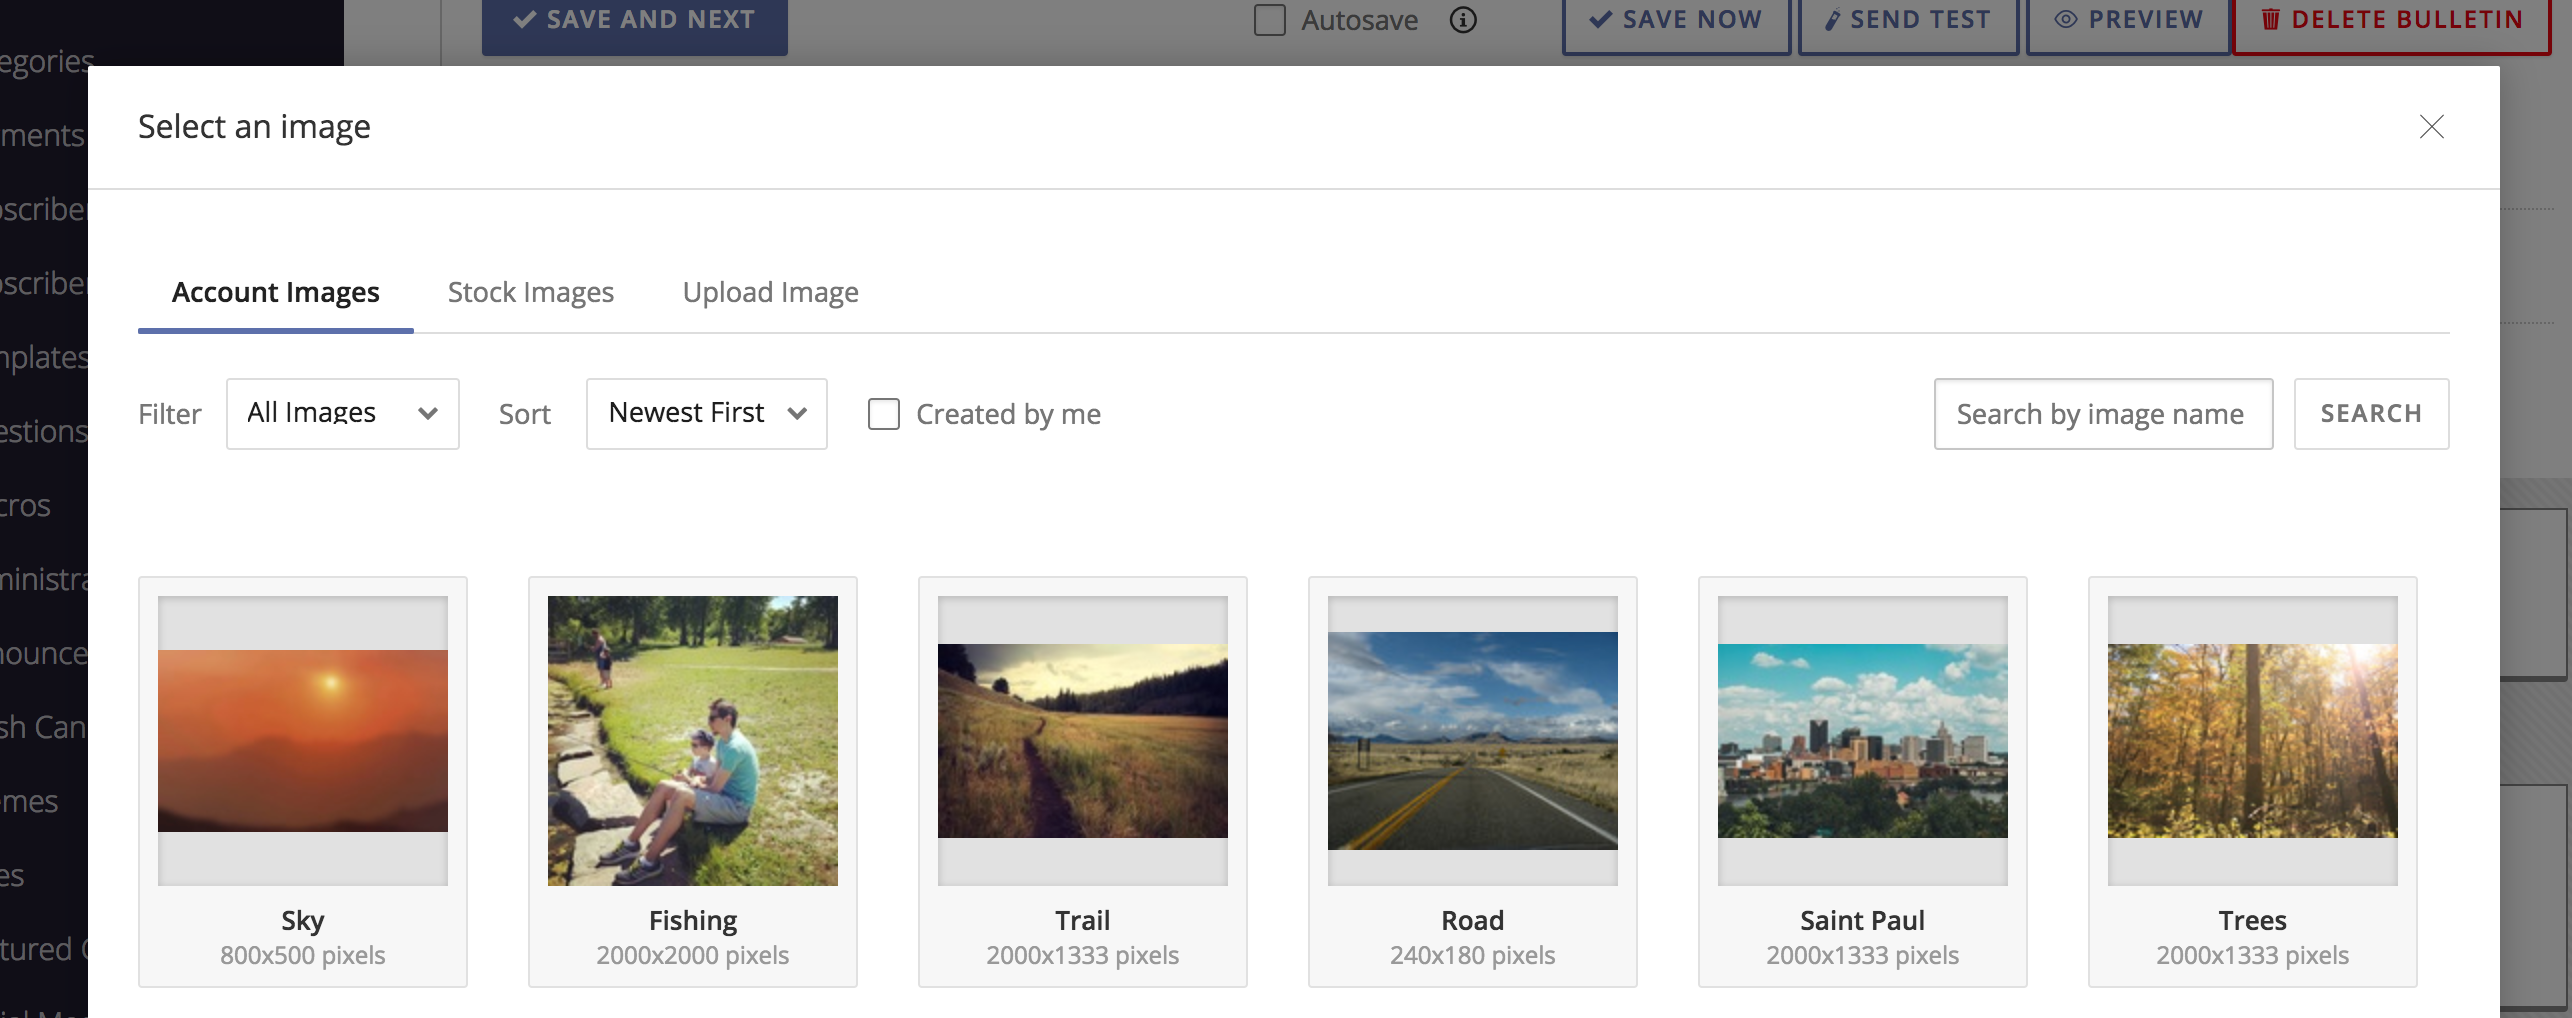Click the Delete Bulletin button
The image size is (2572, 1018).
(2393, 19)
